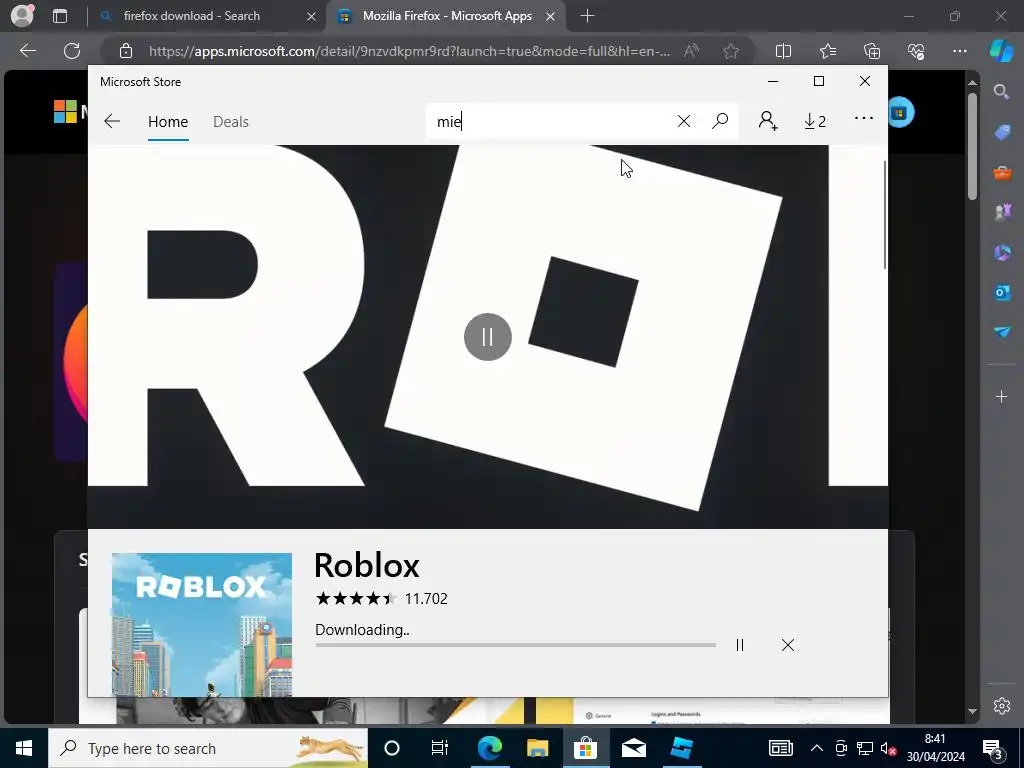Open Microsoft Edge from taskbar

click(489, 748)
